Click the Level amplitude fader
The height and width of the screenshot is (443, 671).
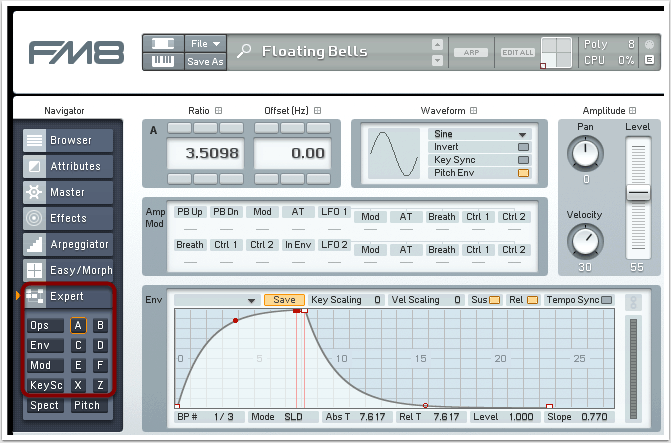tap(637, 191)
